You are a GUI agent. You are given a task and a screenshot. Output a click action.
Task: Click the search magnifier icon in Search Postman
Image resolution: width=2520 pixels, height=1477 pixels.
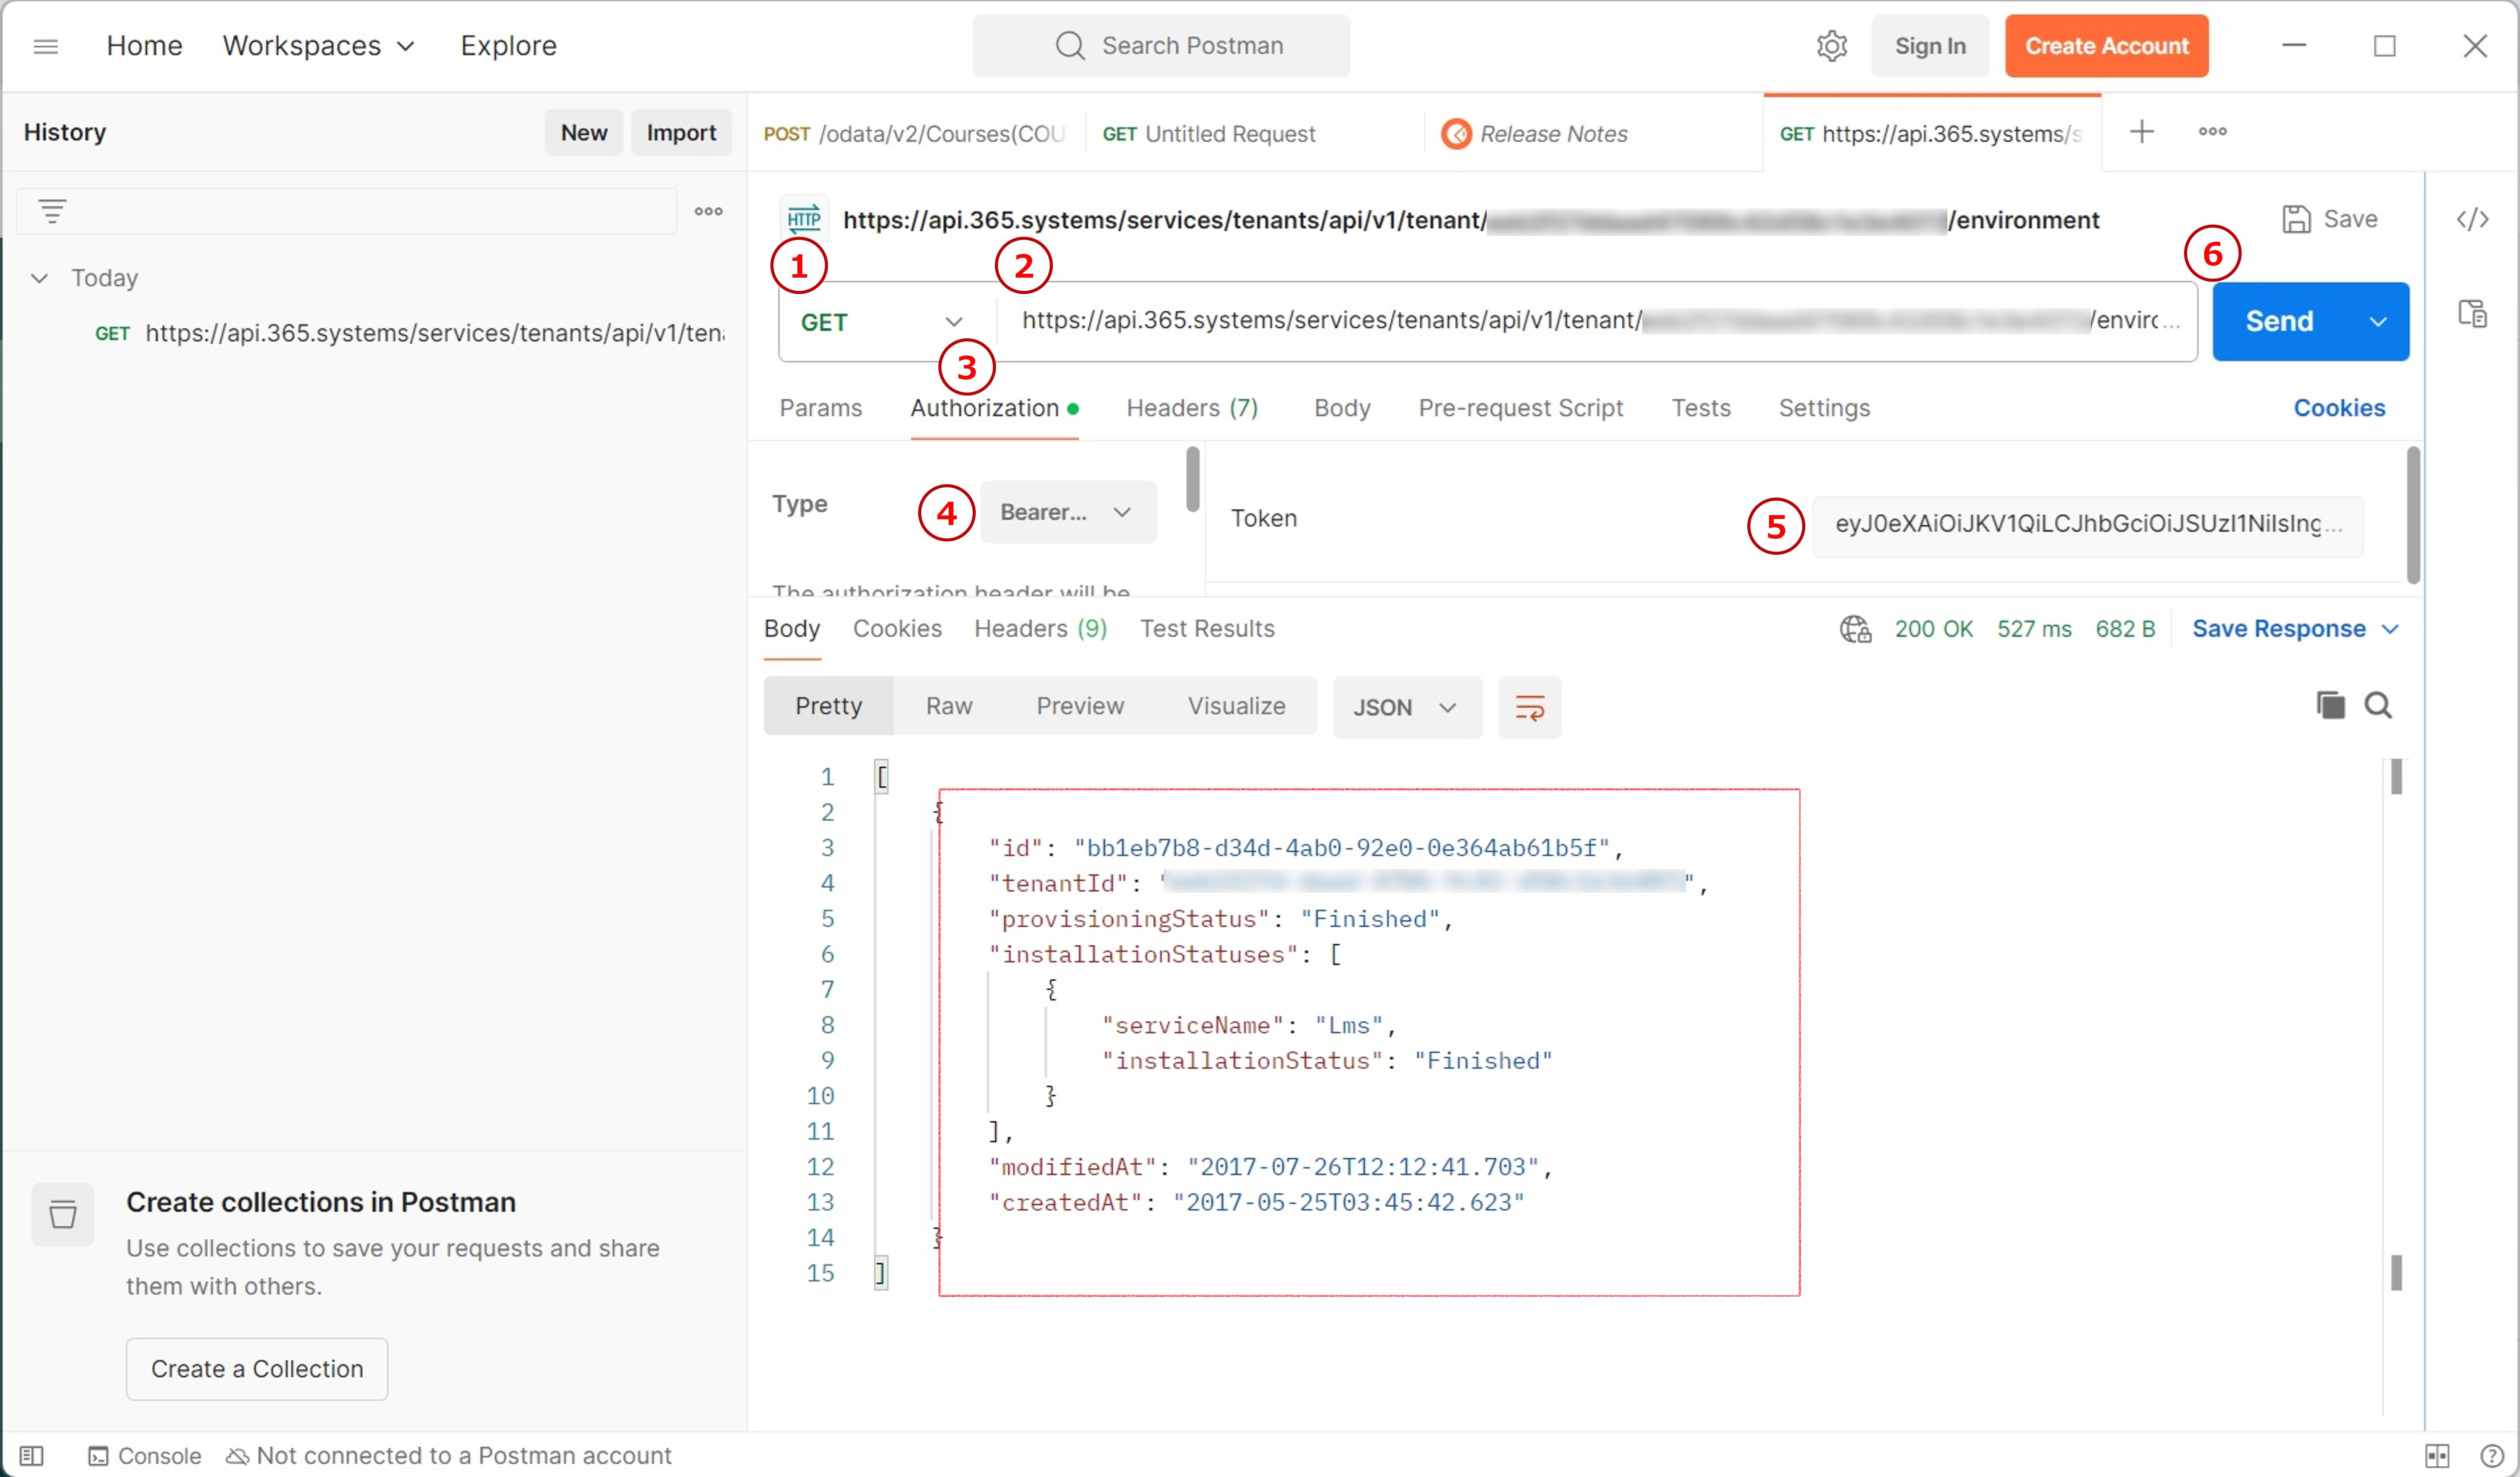[x=1070, y=46]
